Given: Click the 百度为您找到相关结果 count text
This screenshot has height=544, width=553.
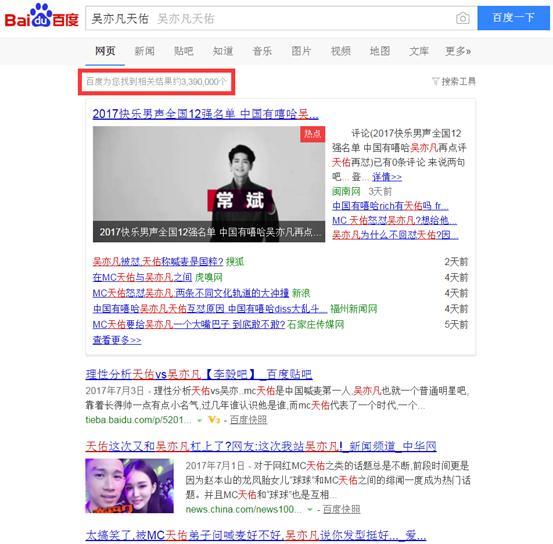Looking at the screenshot, I should click(156, 81).
